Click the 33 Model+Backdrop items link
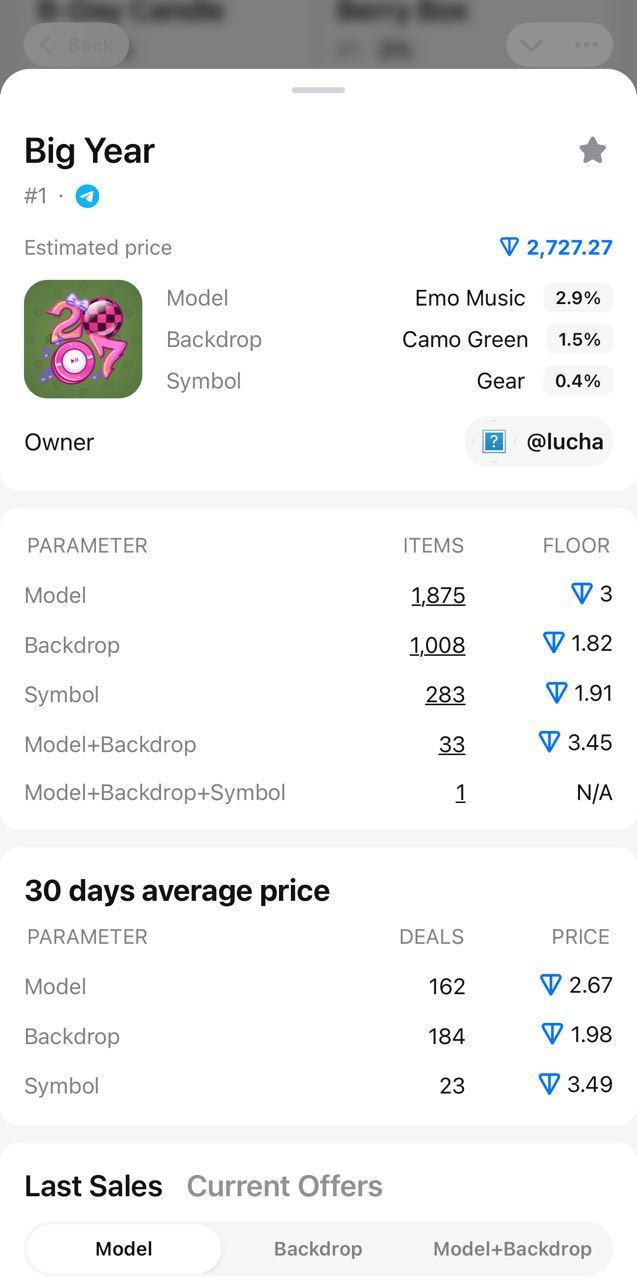Viewport: 637px width, 1280px height. pos(454,743)
